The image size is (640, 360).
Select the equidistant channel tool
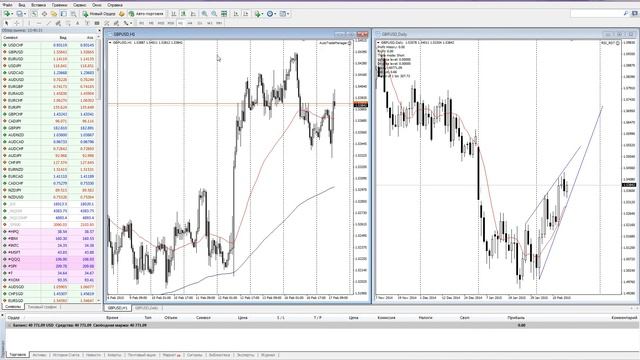58,23
